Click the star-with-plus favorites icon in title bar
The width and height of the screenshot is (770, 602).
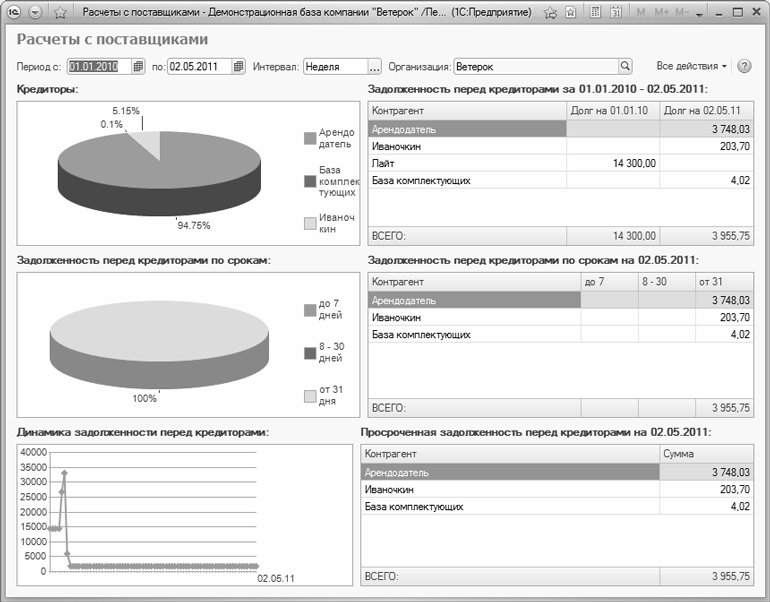pyautogui.click(x=551, y=13)
